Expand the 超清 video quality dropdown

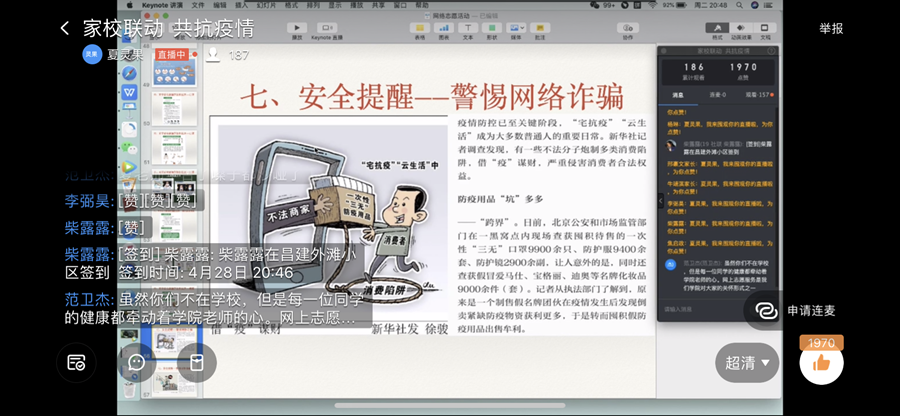(x=747, y=362)
